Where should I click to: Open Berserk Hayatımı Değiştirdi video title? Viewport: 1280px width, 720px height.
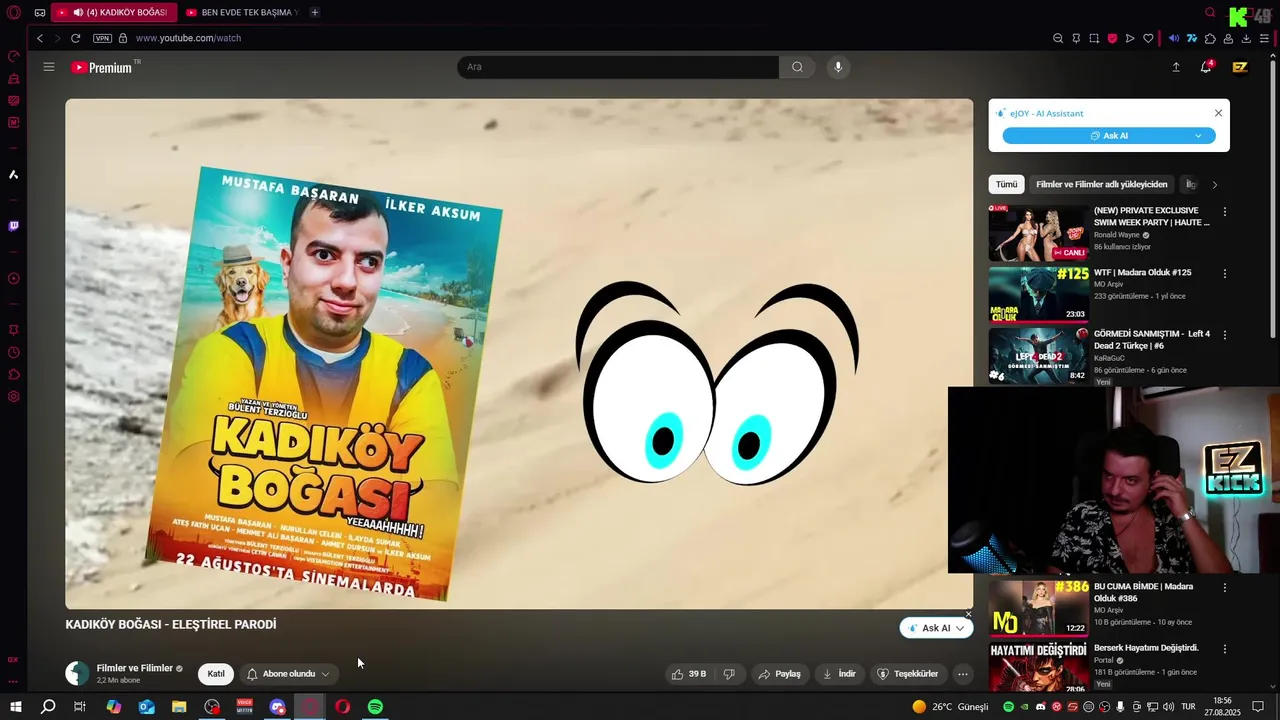pos(1146,648)
